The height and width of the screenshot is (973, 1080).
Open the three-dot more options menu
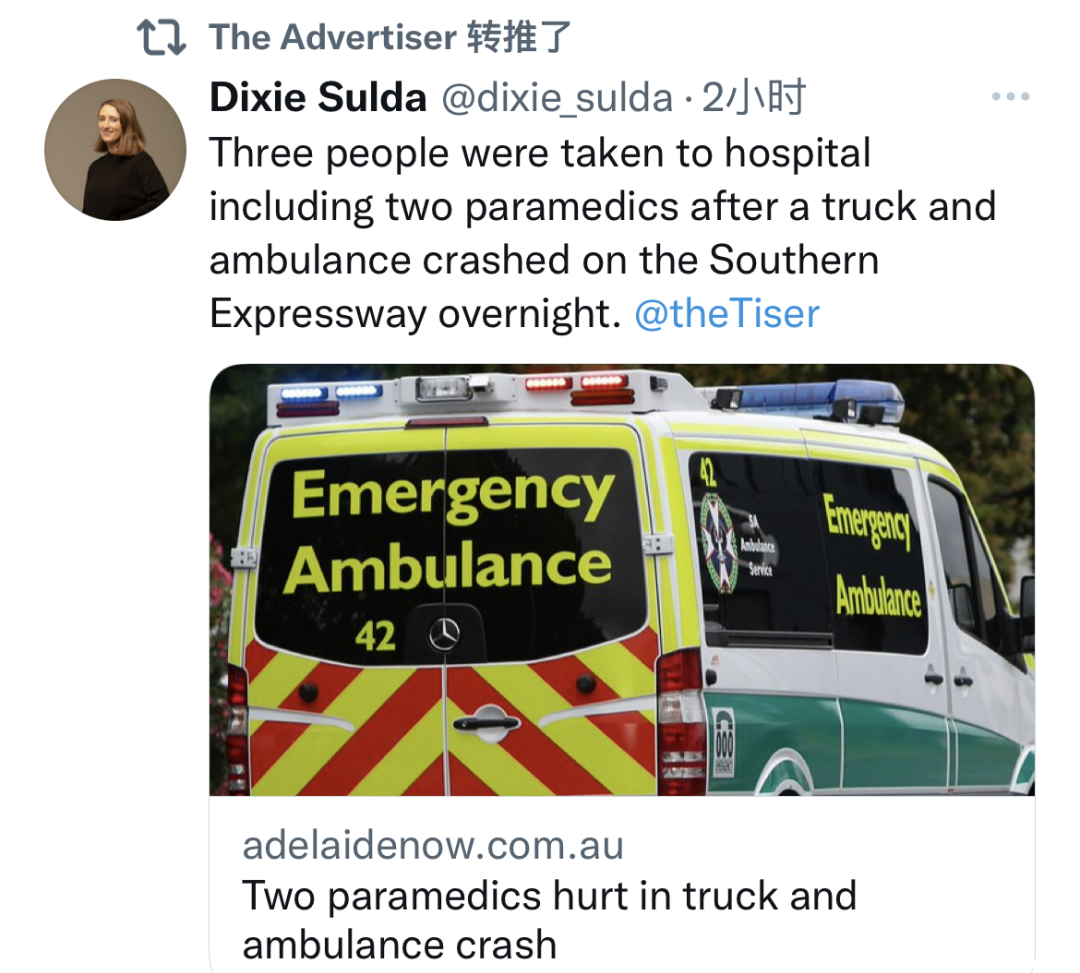[1010, 96]
